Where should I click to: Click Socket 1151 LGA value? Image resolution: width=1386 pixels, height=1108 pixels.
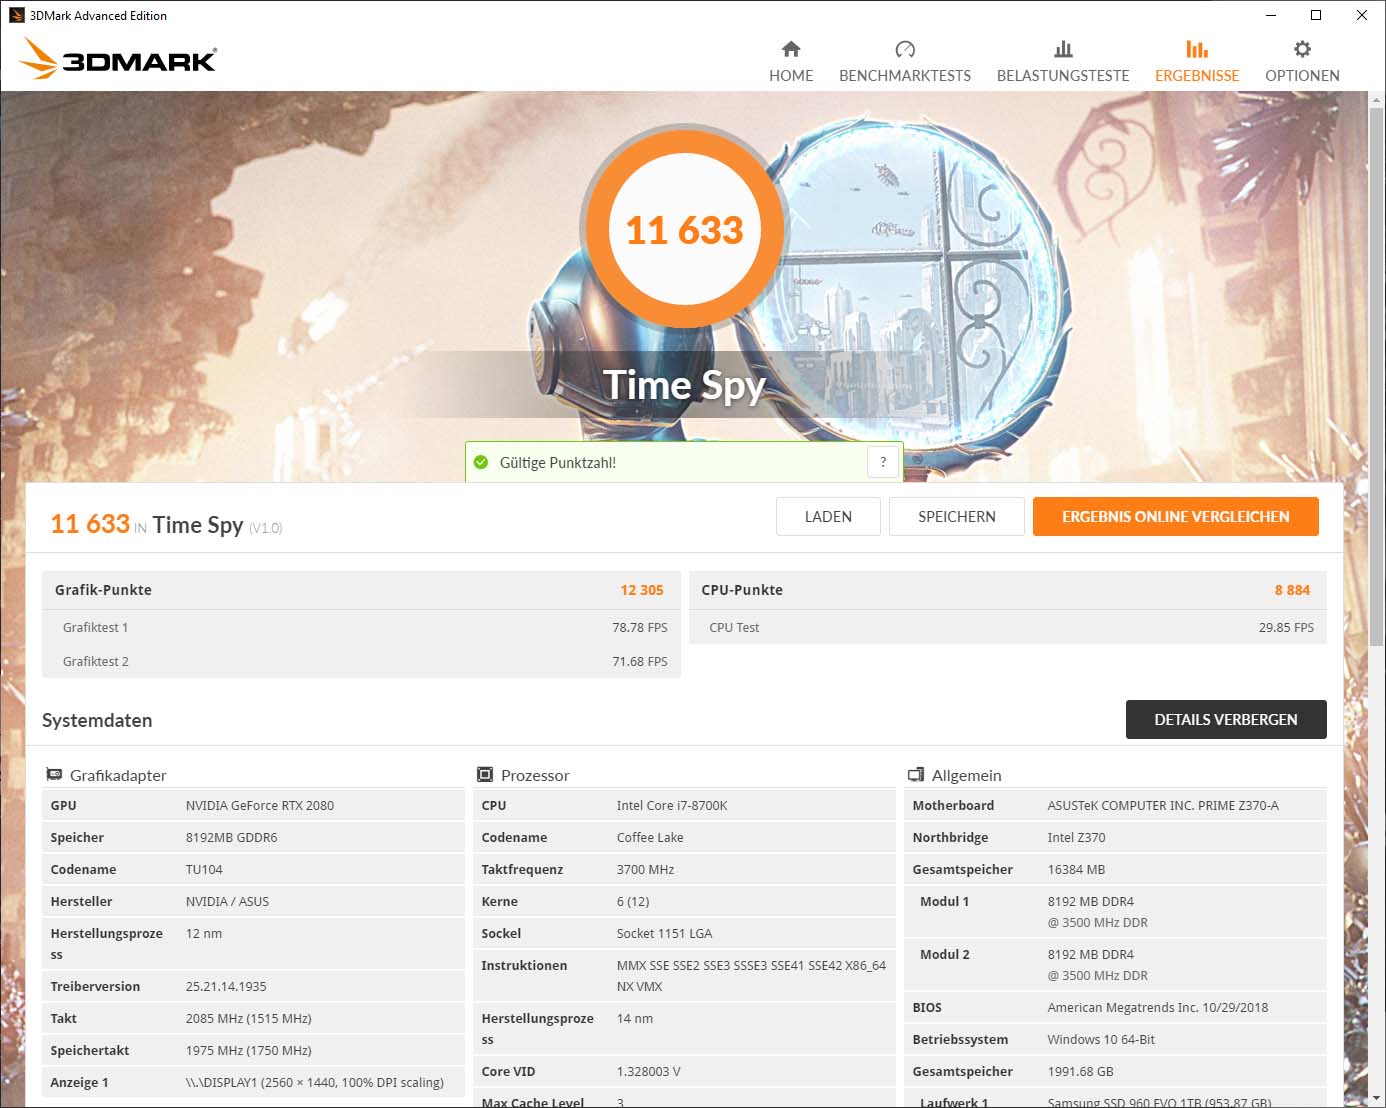[664, 933]
